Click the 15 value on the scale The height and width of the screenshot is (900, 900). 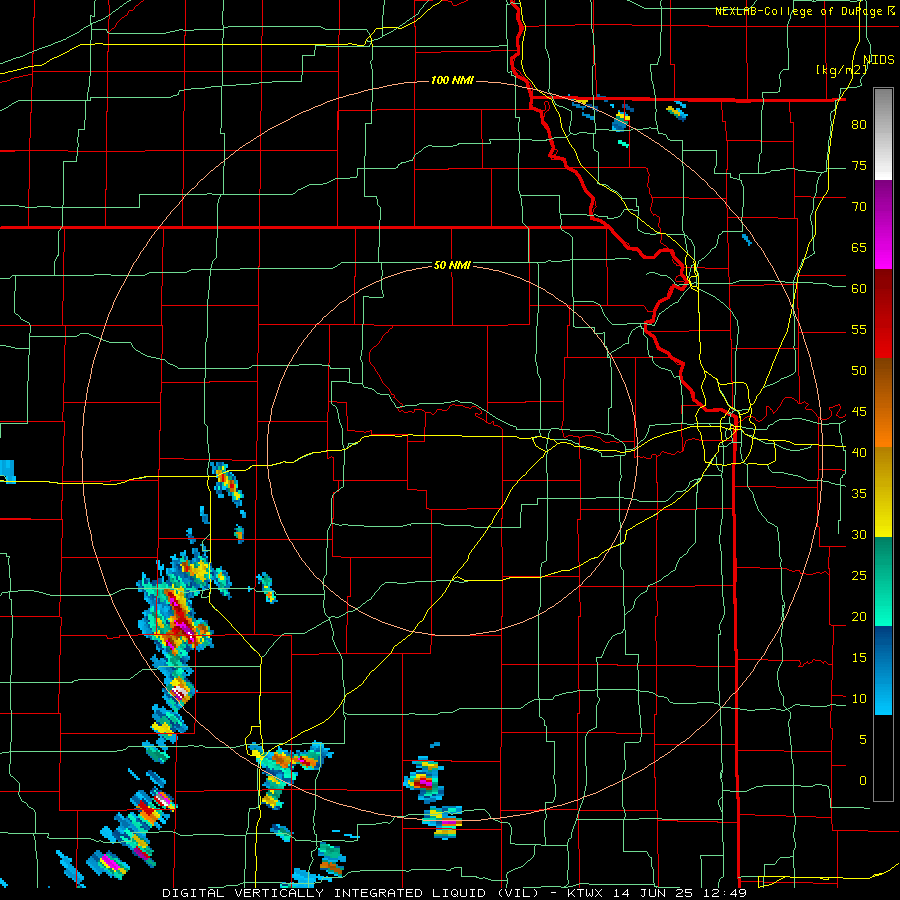point(859,658)
